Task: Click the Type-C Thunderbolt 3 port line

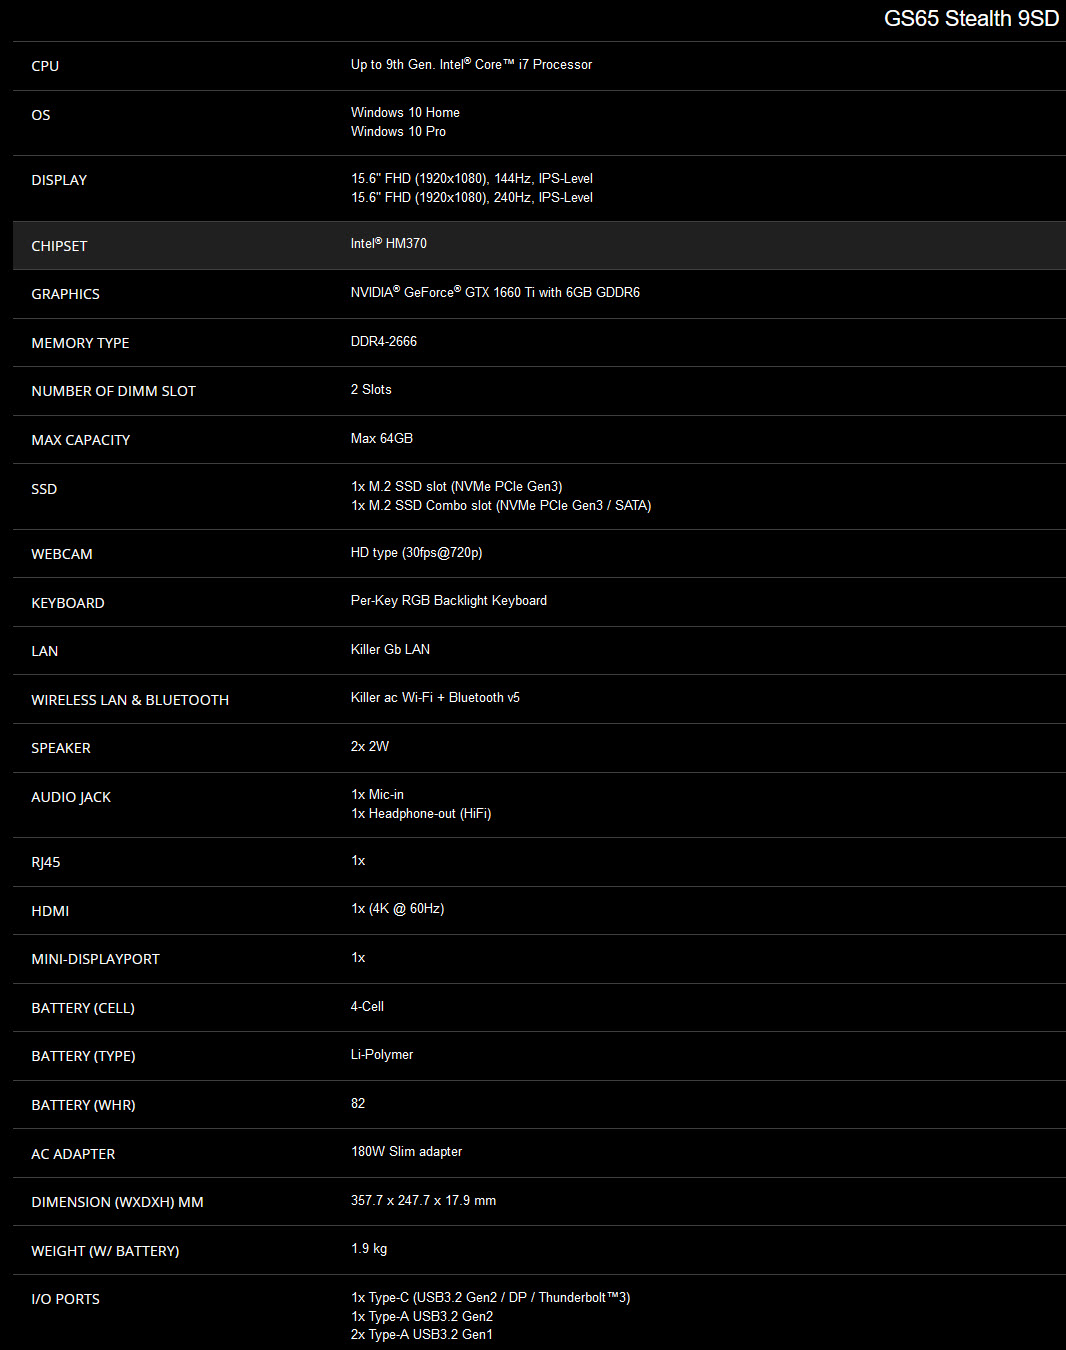Action: click(x=490, y=1298)
